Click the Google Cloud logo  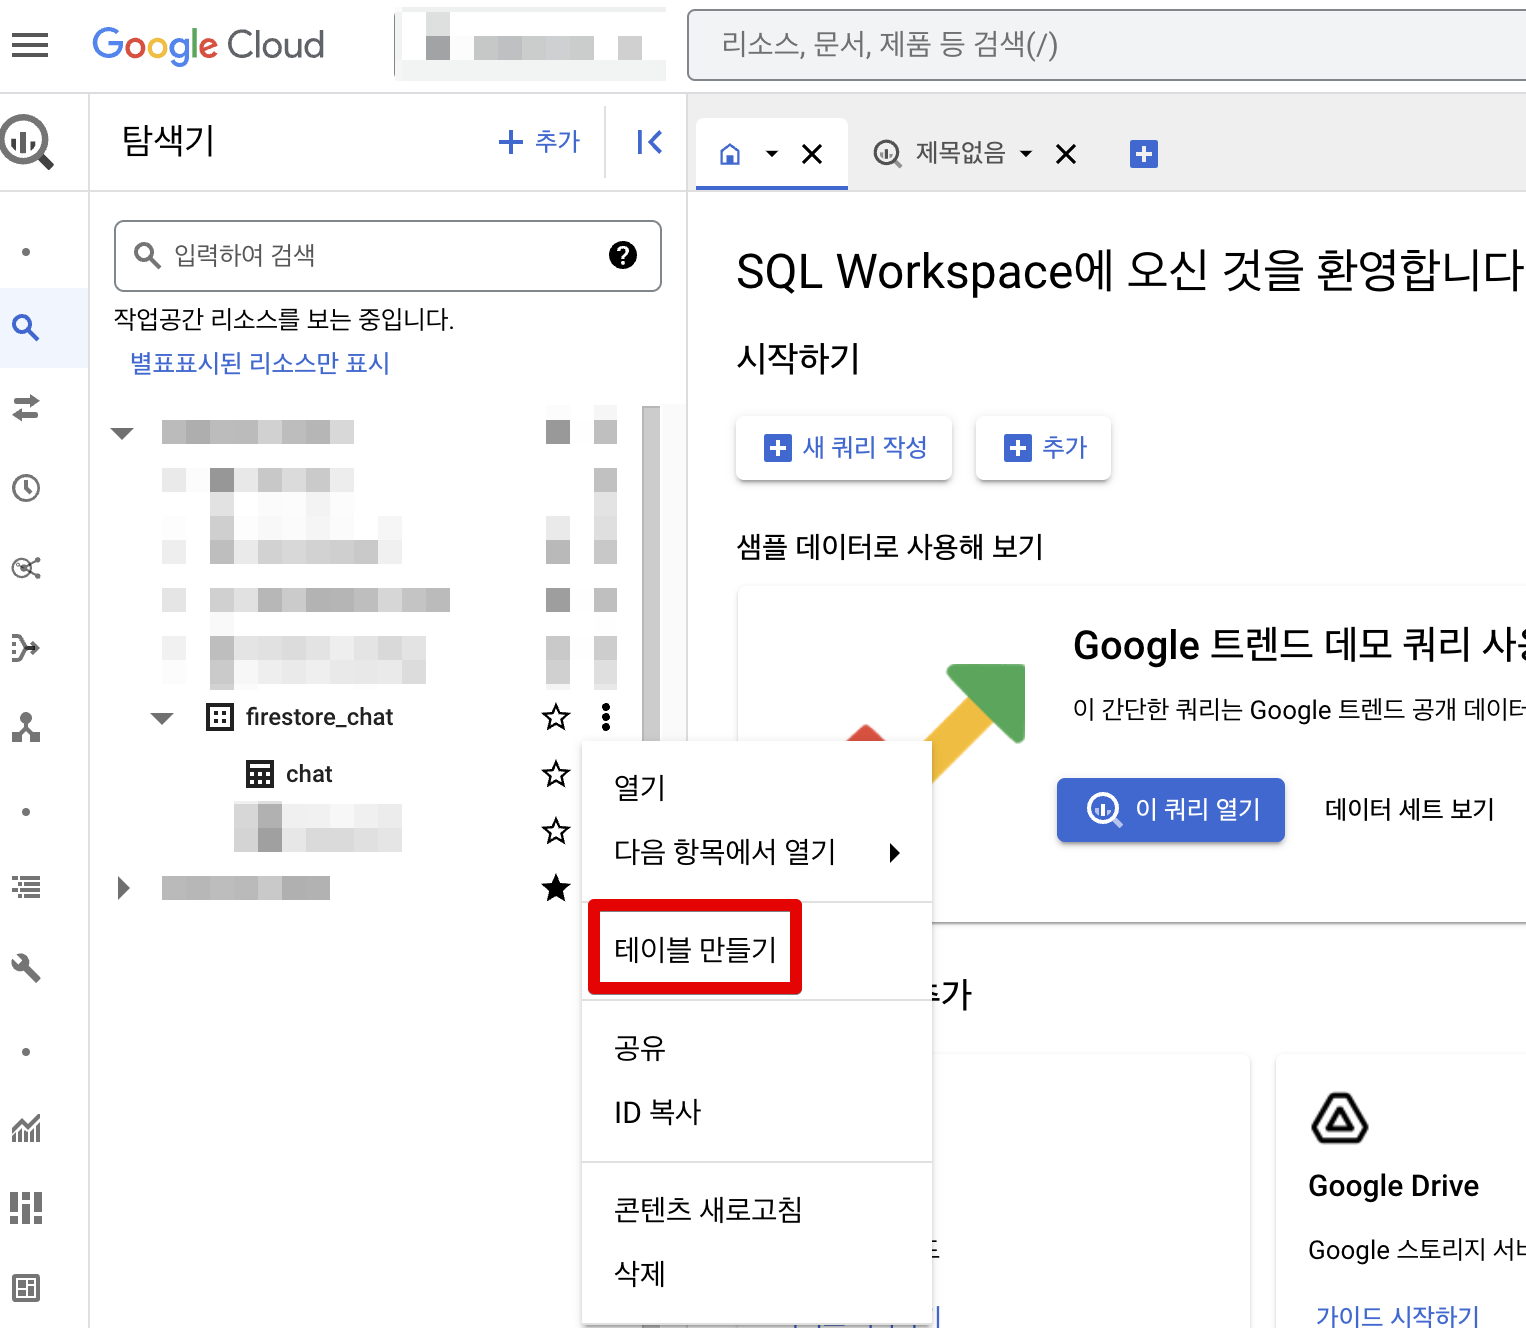tap(208, 45)
